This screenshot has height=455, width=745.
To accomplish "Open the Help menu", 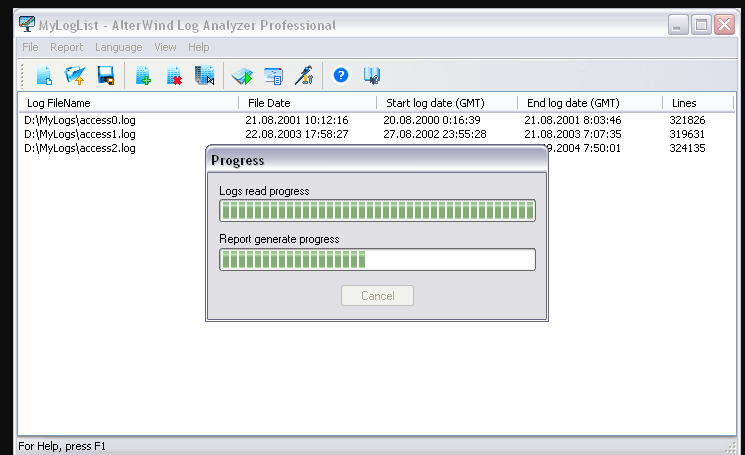I will pyautogui.click(x=199, y=47).
